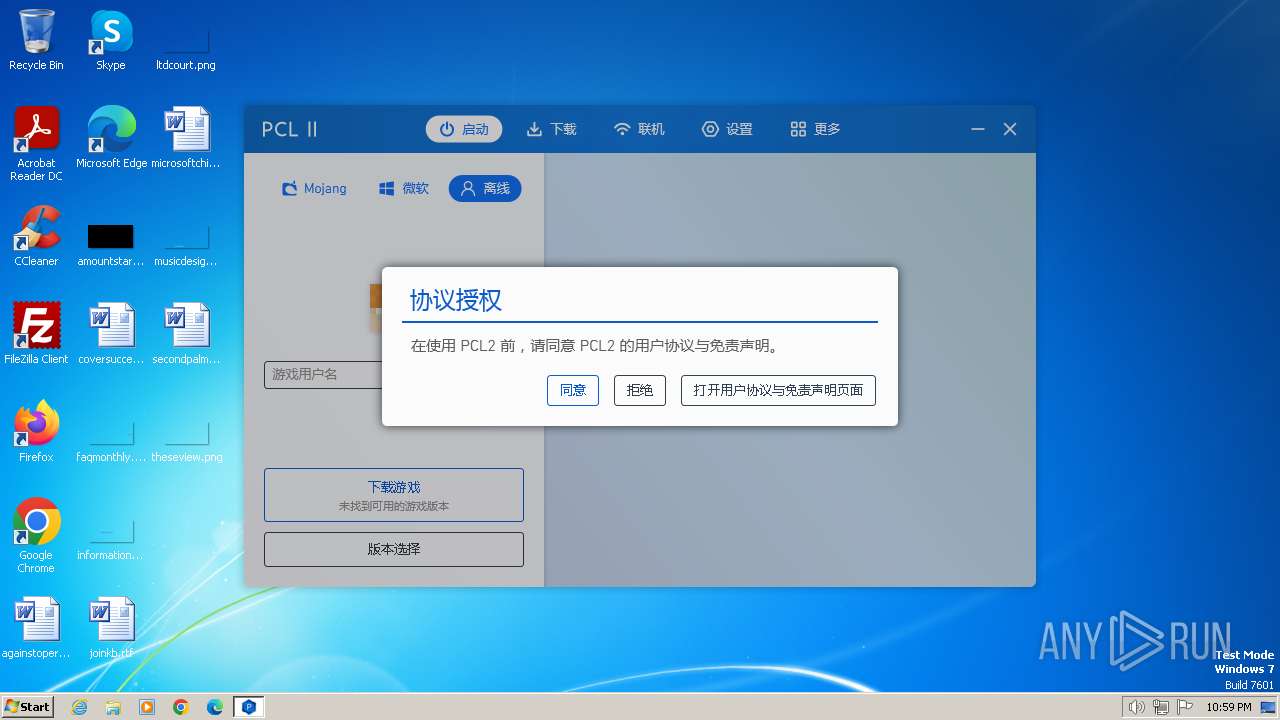Screen dimensions: 1280x720
Task: Open the 联机 multiplayer tab
Action: pyautogui.click(x=640, y=129)
